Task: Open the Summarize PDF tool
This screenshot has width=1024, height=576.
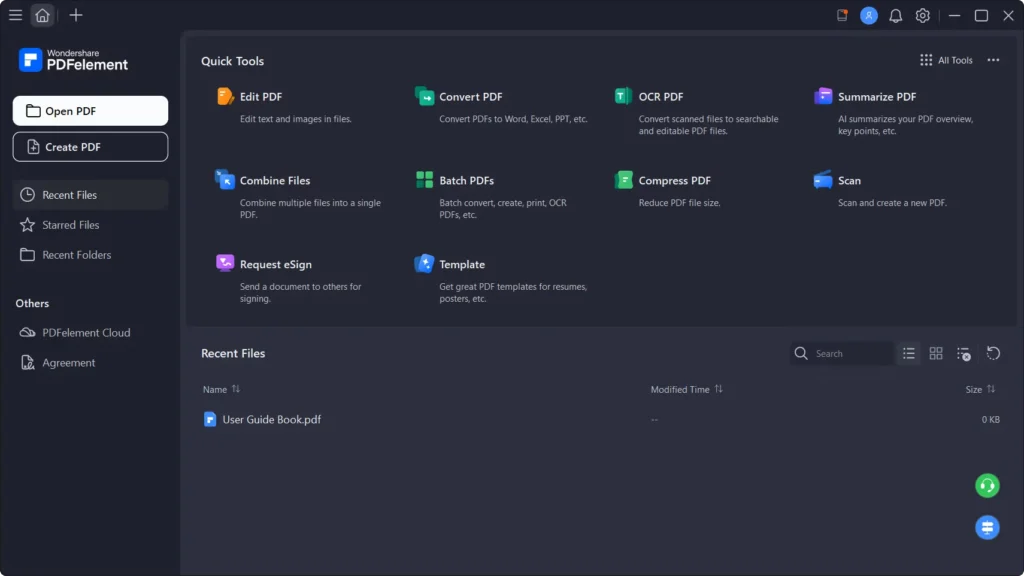Action: (x=878, y=96)
